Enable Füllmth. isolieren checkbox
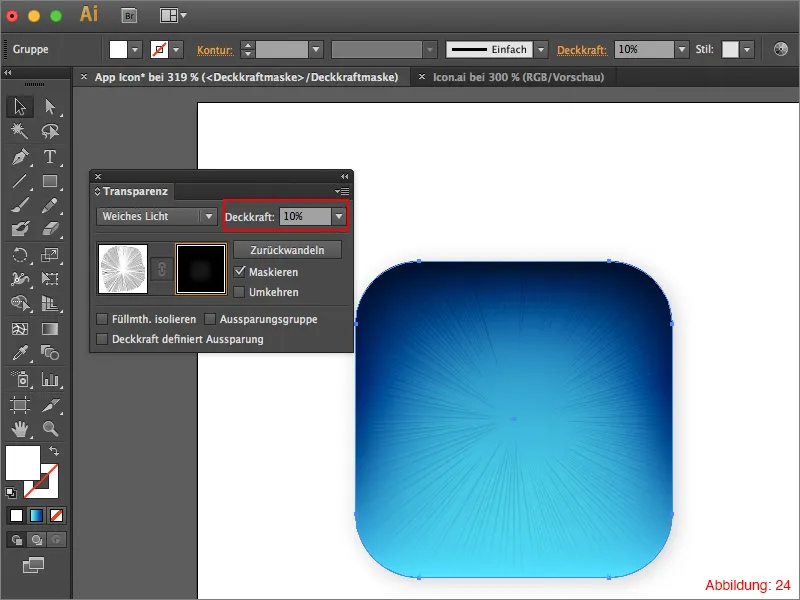The width and height of the screenshot is (800, 600). (x=102, y=319)
